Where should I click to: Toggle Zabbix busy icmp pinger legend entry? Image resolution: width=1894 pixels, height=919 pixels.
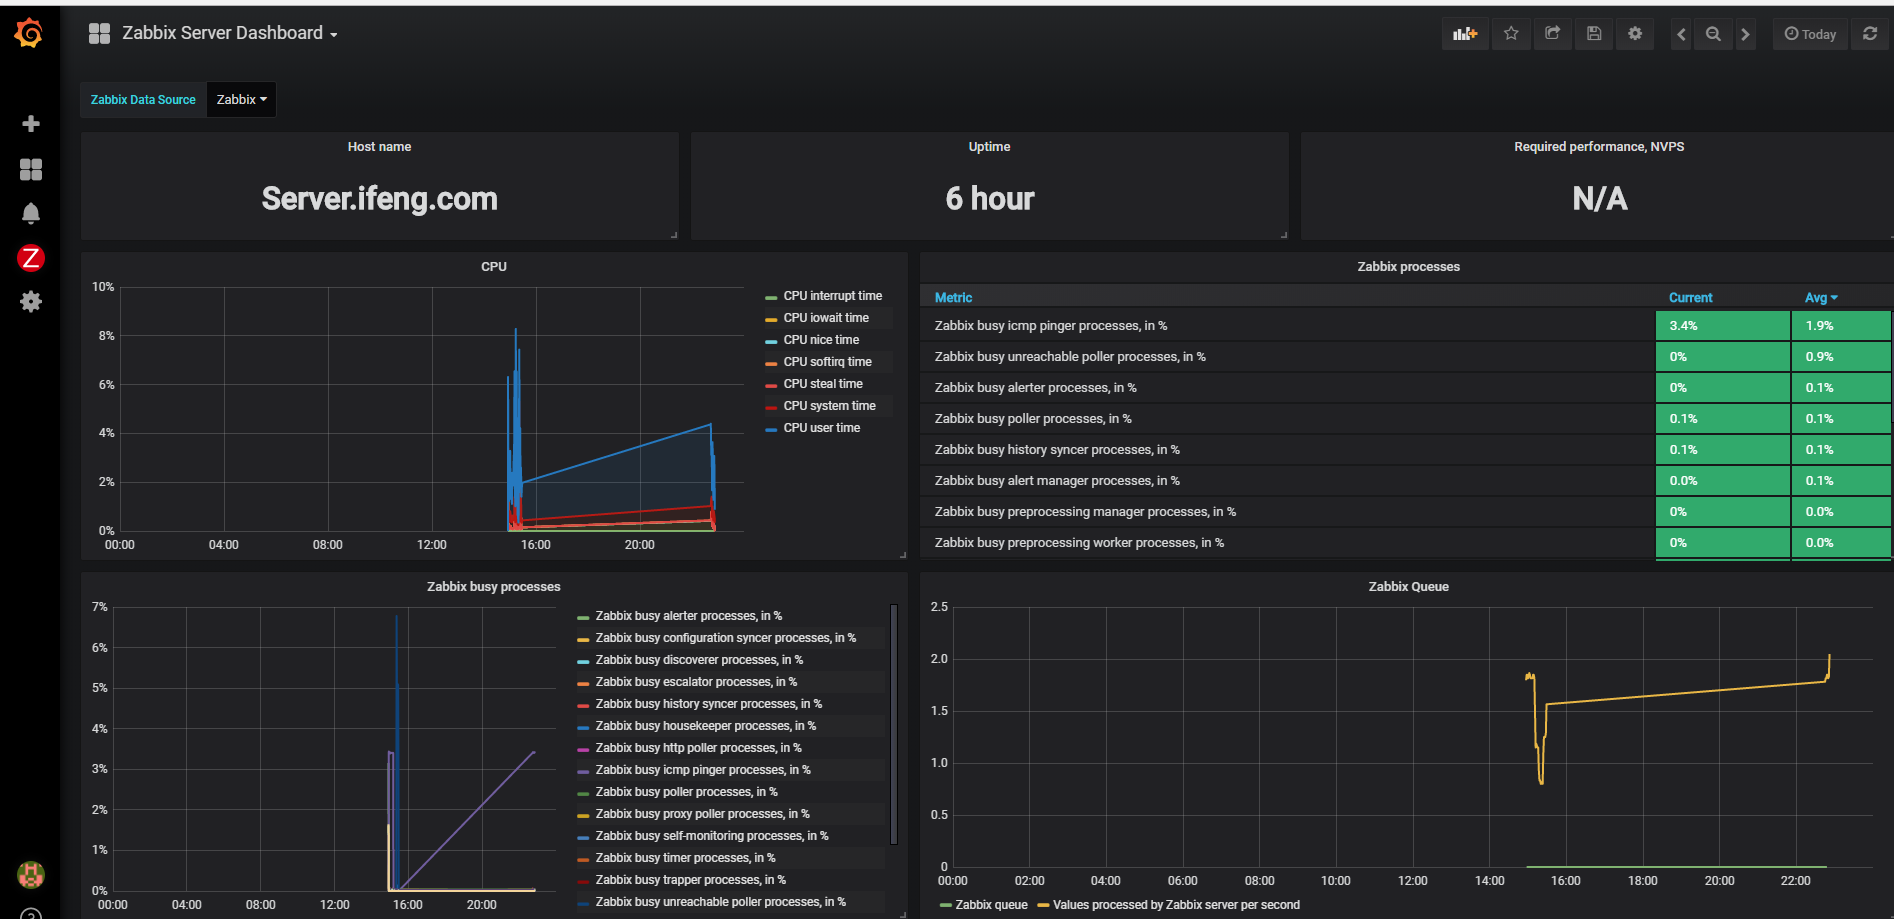click(x=703, y=770)
